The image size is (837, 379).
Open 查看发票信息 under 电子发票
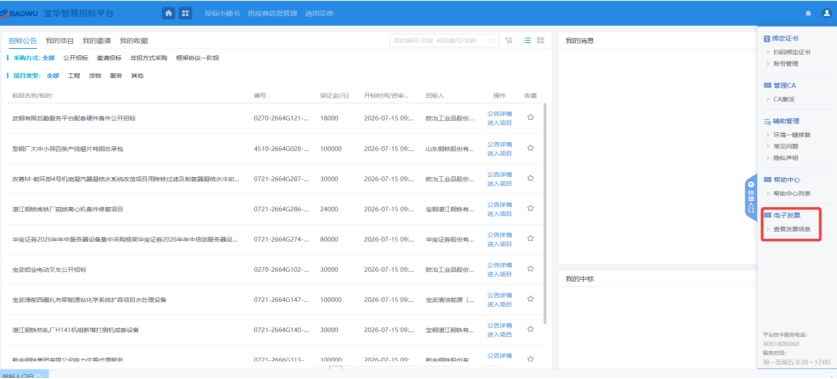[x=792, y=229]
